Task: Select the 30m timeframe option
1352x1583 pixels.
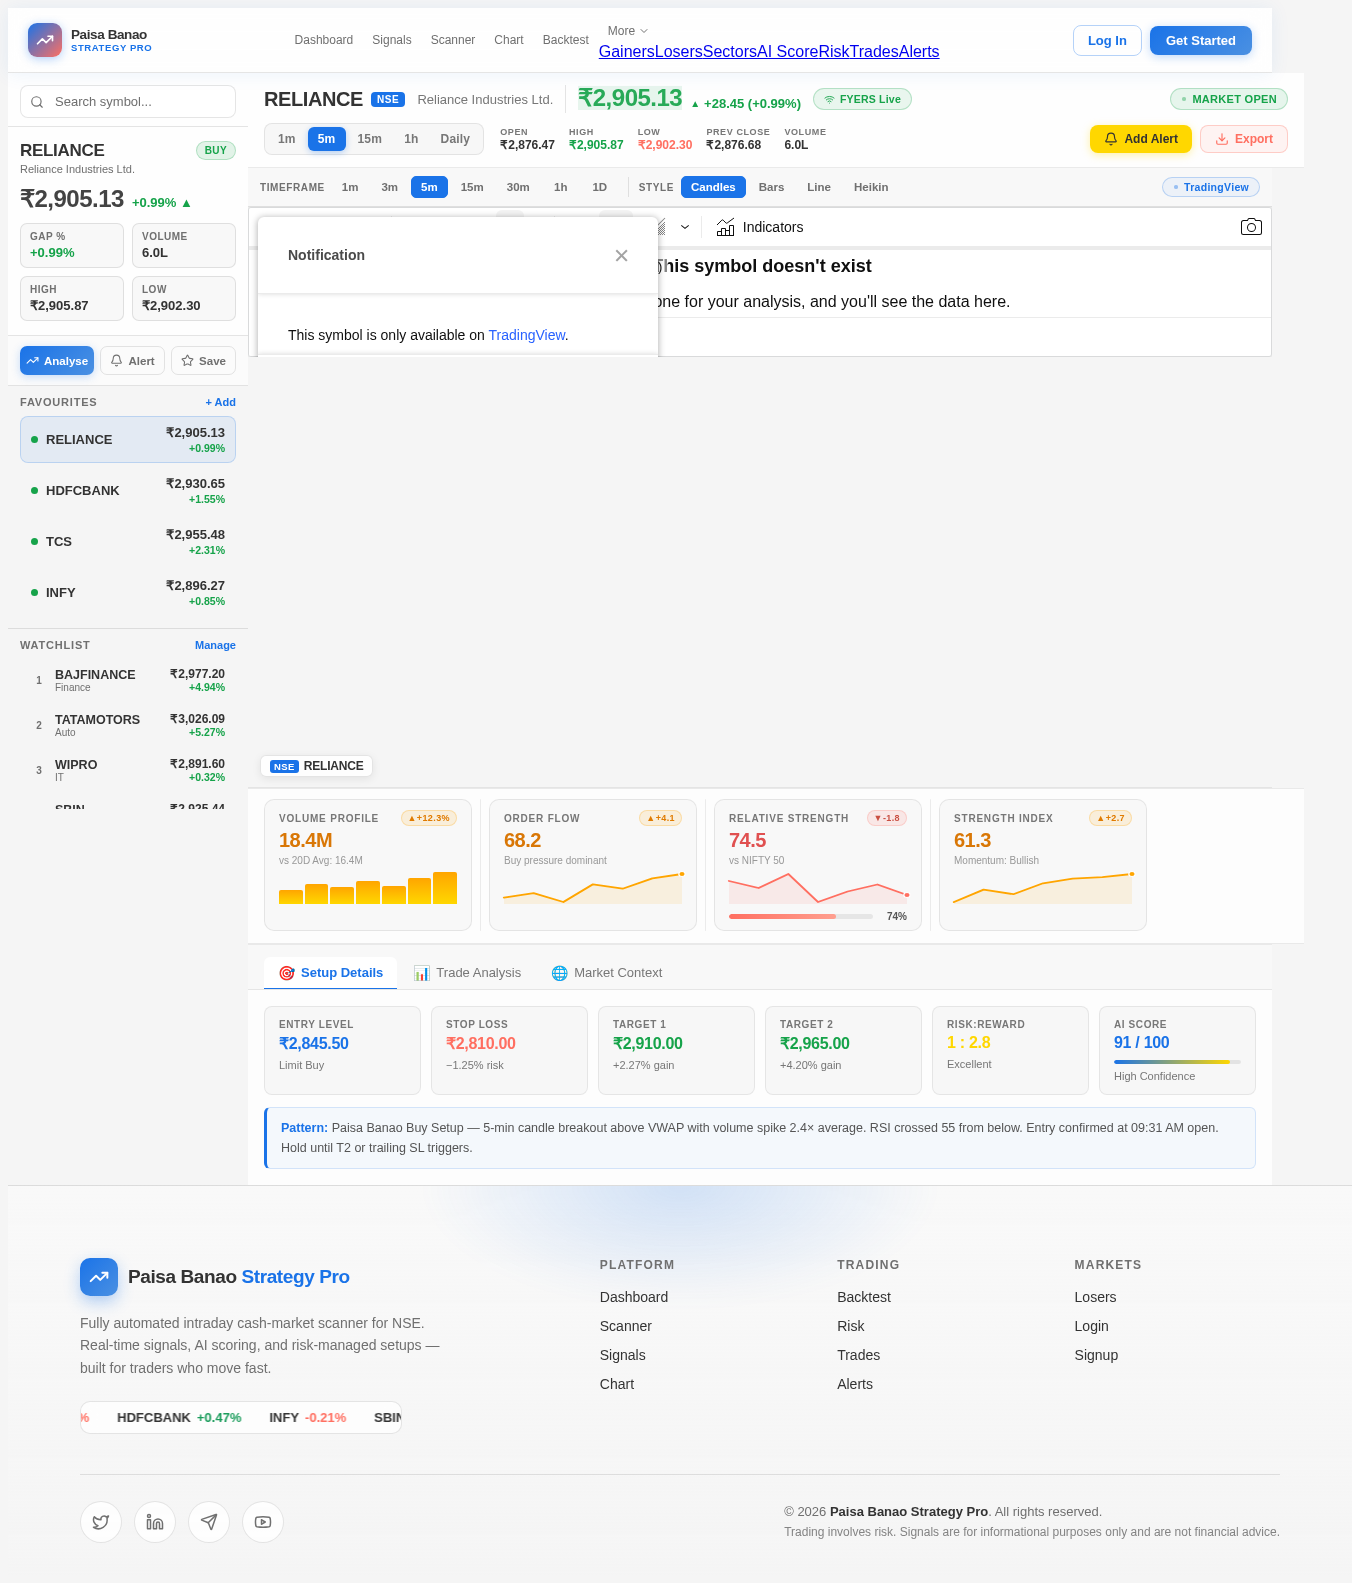Action: [x=518, y=187]
